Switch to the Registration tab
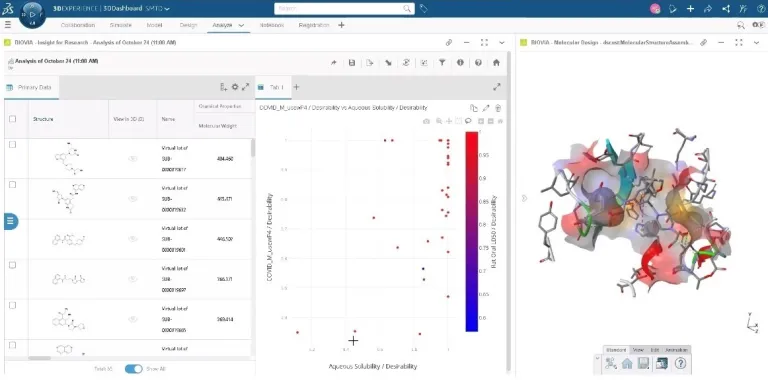768x380 pixels. tap(314, 25)
